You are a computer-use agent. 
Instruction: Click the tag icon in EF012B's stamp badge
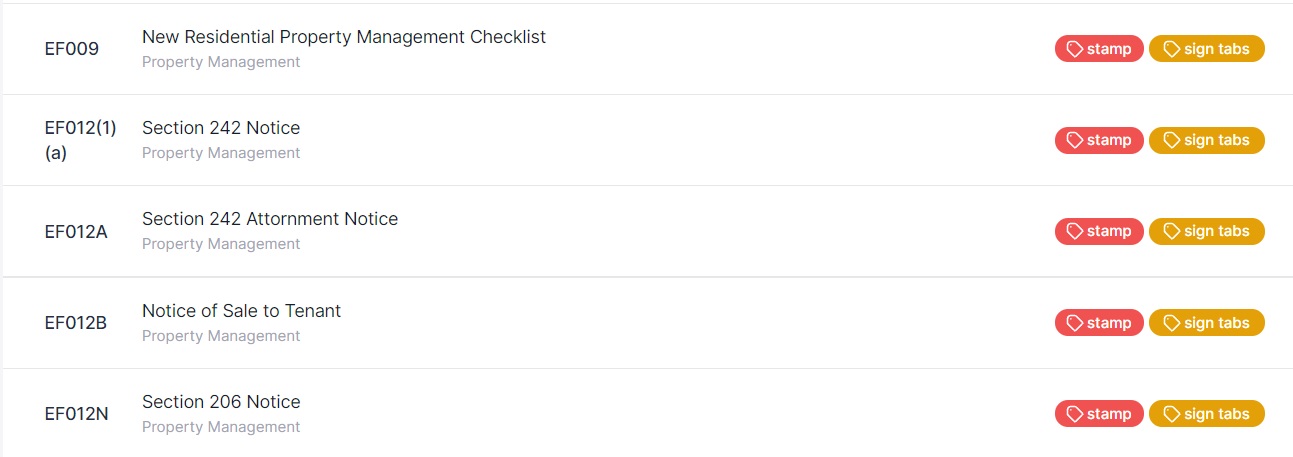pos(1075,323)
